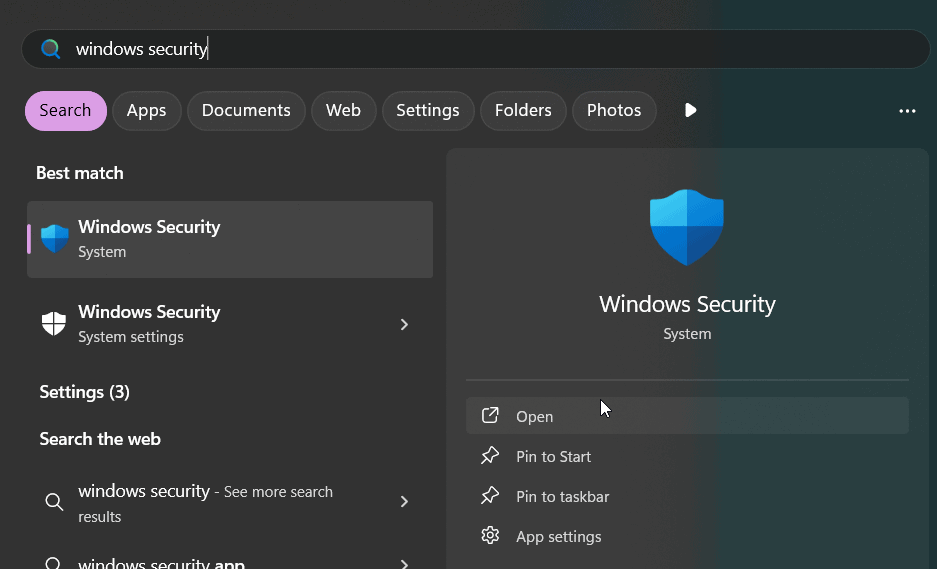Open Windows Security System best match result

click(x=230, y=239)
